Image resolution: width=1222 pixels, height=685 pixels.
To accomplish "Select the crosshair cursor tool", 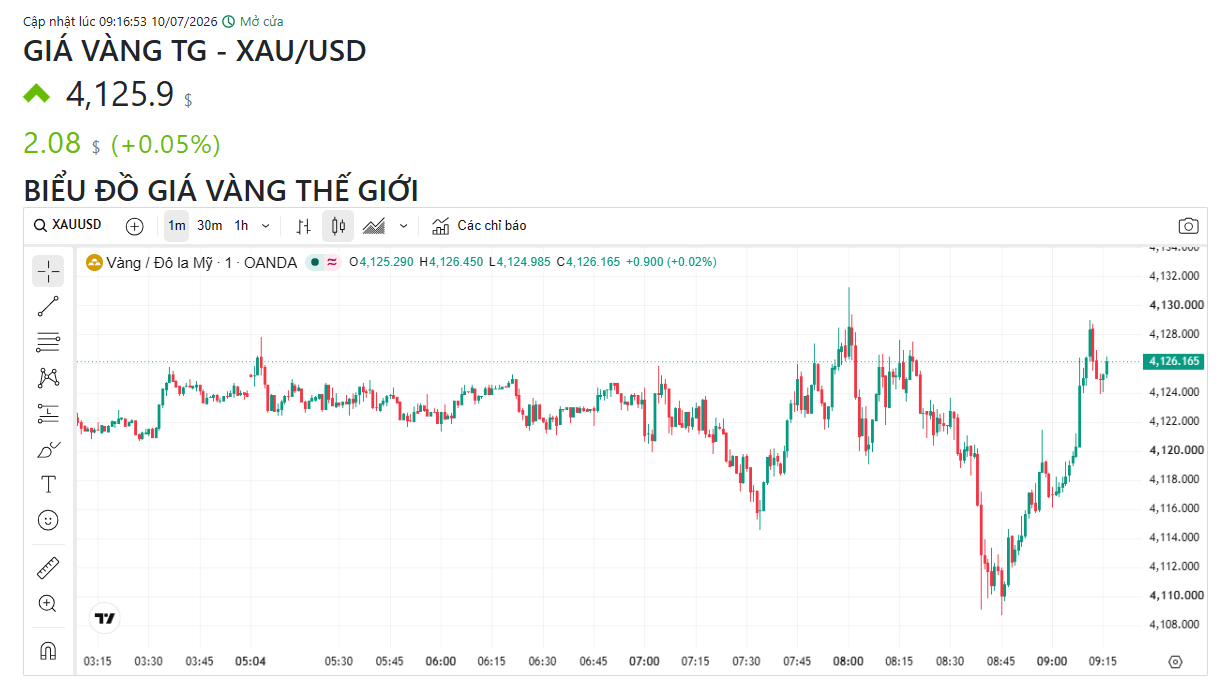I will click(x=48, y=271).
